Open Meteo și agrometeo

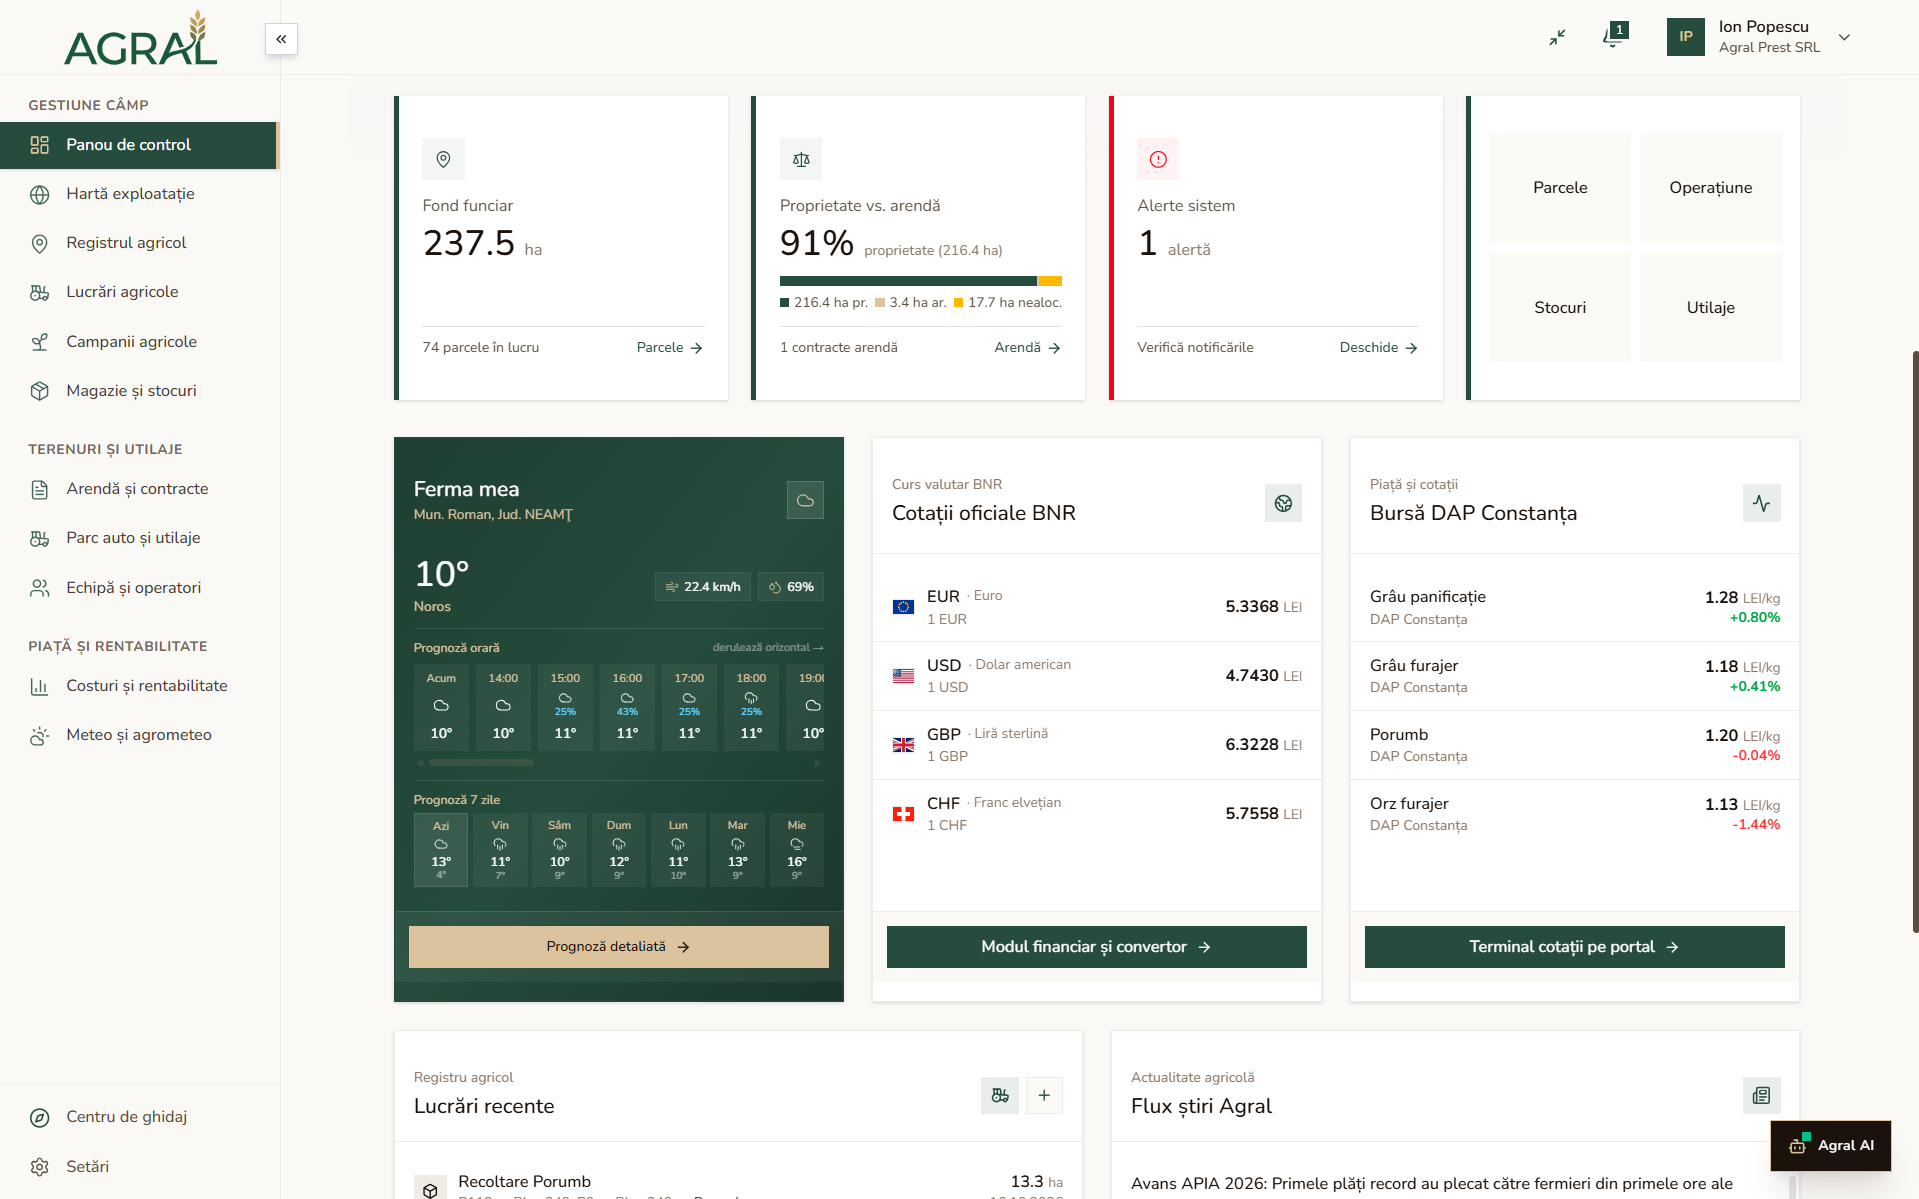[139, 735]
